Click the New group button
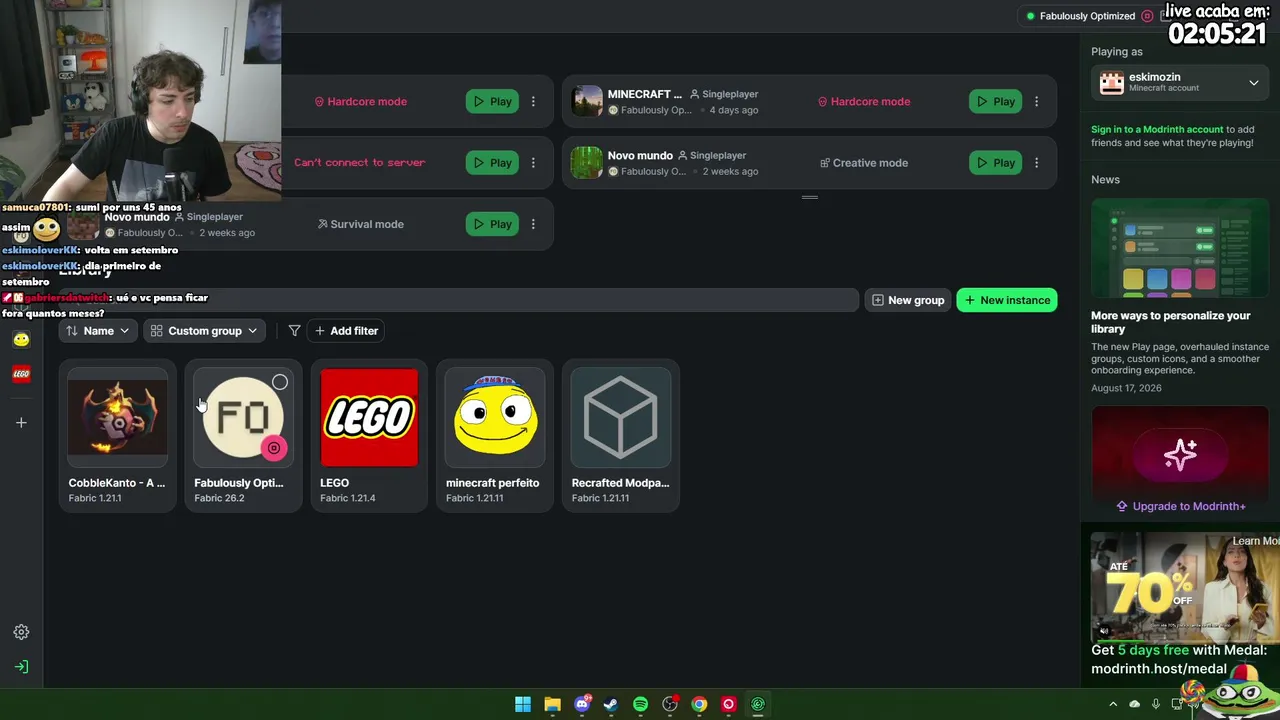Screen dimensions: 1280x720 (908, 300)
